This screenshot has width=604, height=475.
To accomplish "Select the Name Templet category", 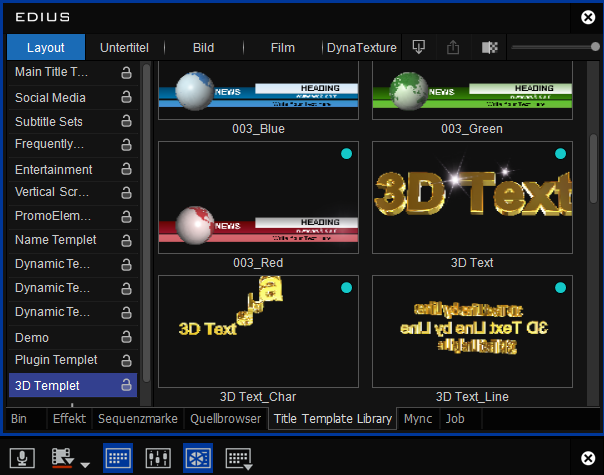I will (73, 240).
